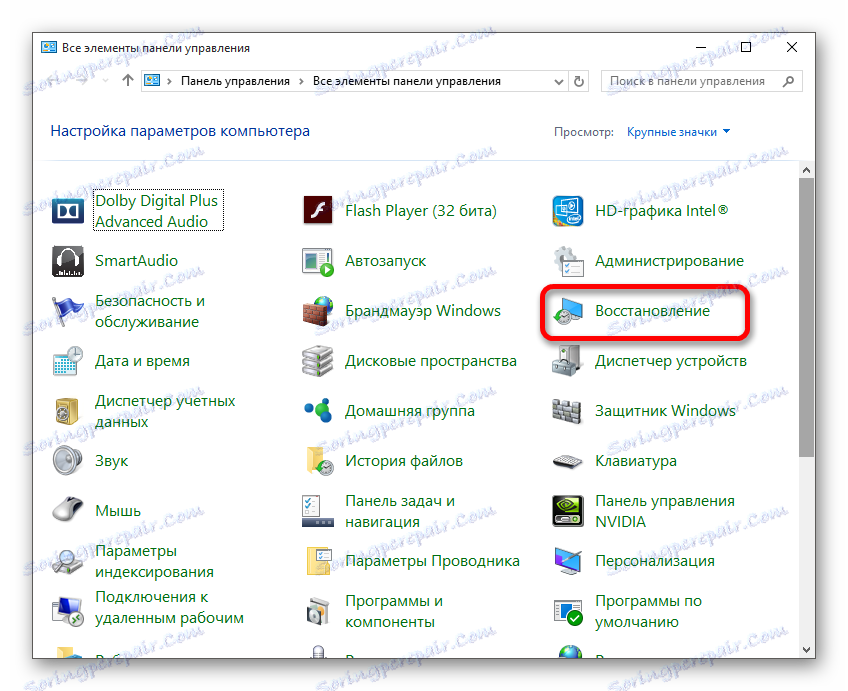Image resolution: width=848 pixels, height=691 pixels.
Task: Click the Защитник Windows wall icon
Action: pos(567,411)
